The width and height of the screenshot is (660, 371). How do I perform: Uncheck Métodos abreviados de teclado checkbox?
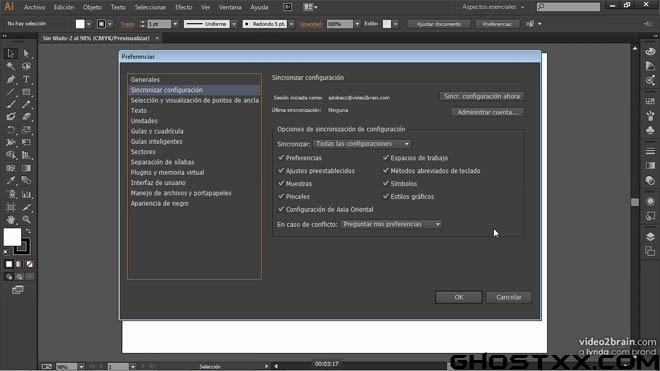click(x=386, y=171)
